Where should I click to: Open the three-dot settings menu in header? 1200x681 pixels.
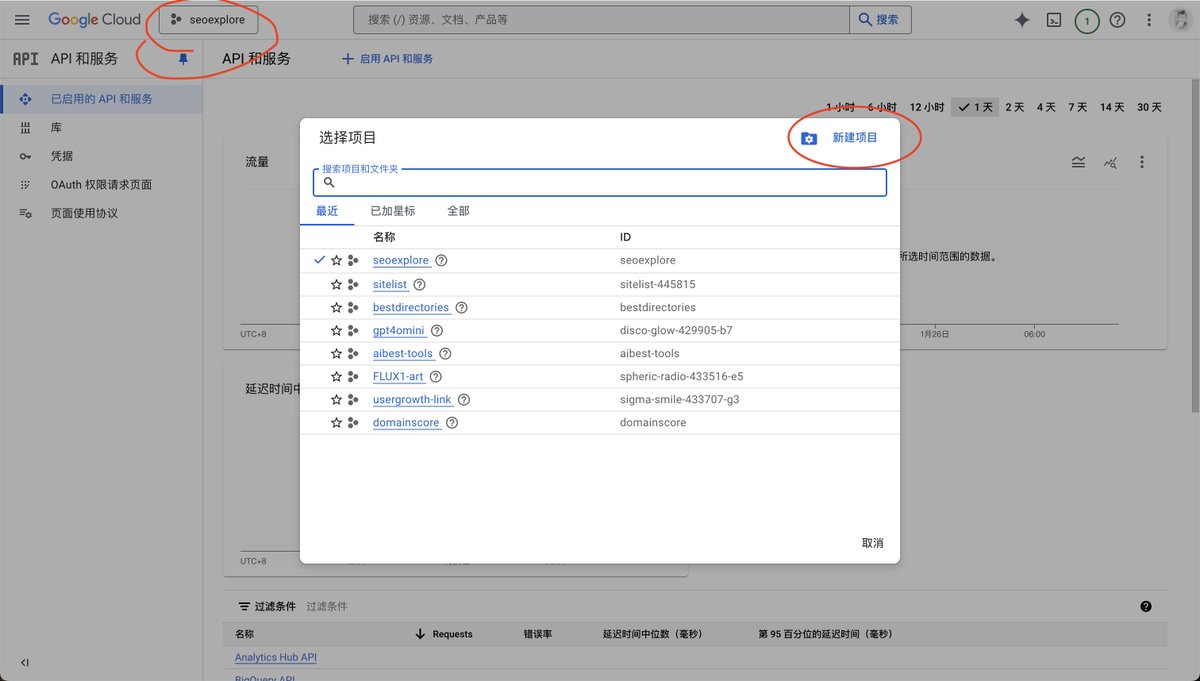point(1150,20)
